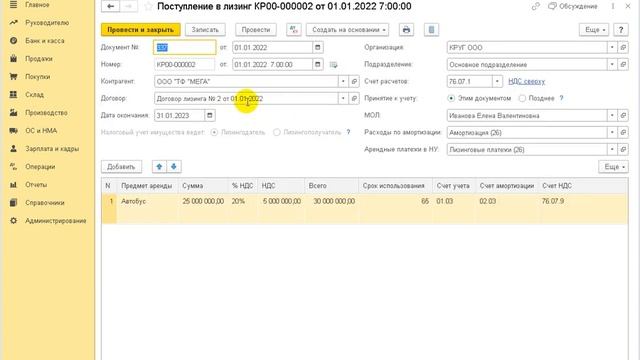Open МОЛ Иванова card icon
Screen dimensions: 640x360
click(623, 116)
